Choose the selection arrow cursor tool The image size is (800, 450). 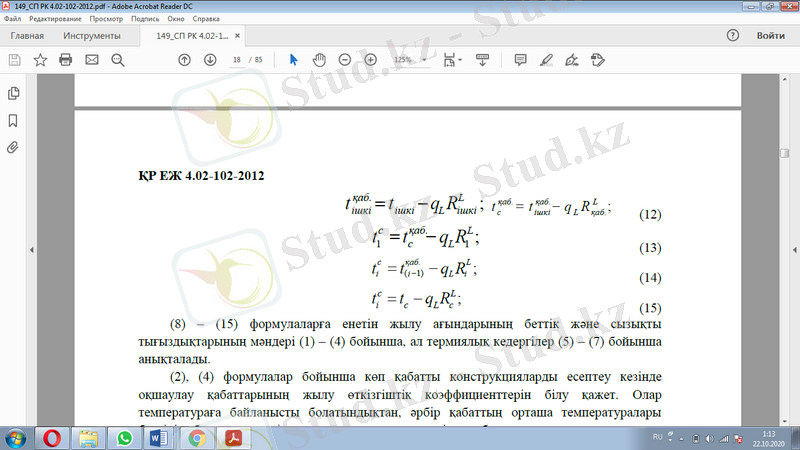click(293, 60)
